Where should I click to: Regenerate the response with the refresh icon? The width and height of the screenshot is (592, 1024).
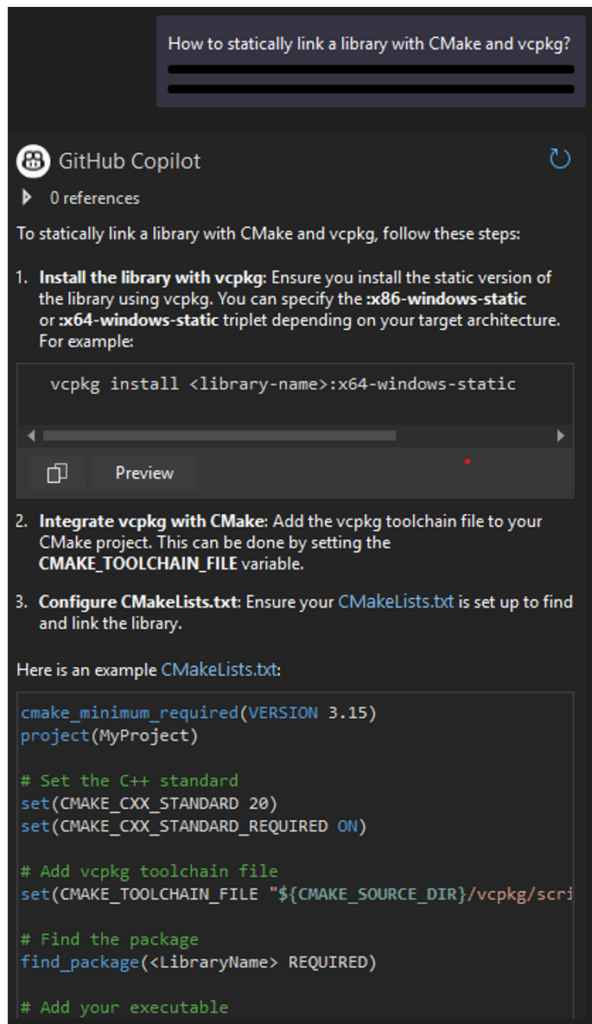tap(560, 159)
